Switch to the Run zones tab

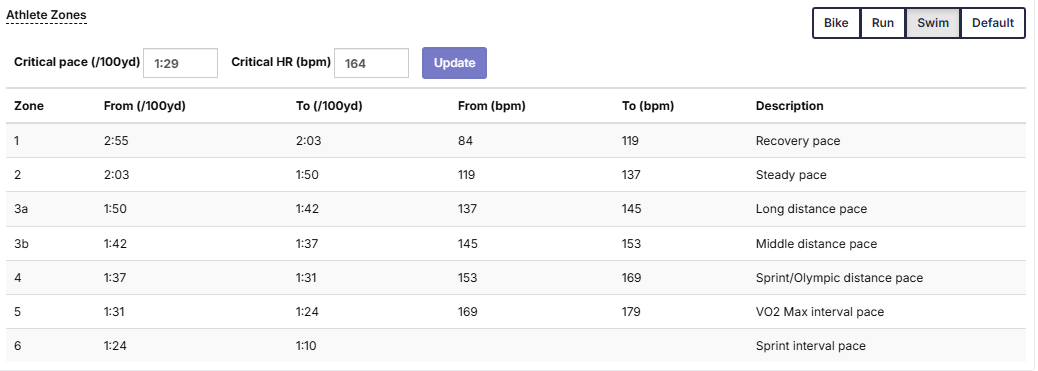tap(882, 23)
